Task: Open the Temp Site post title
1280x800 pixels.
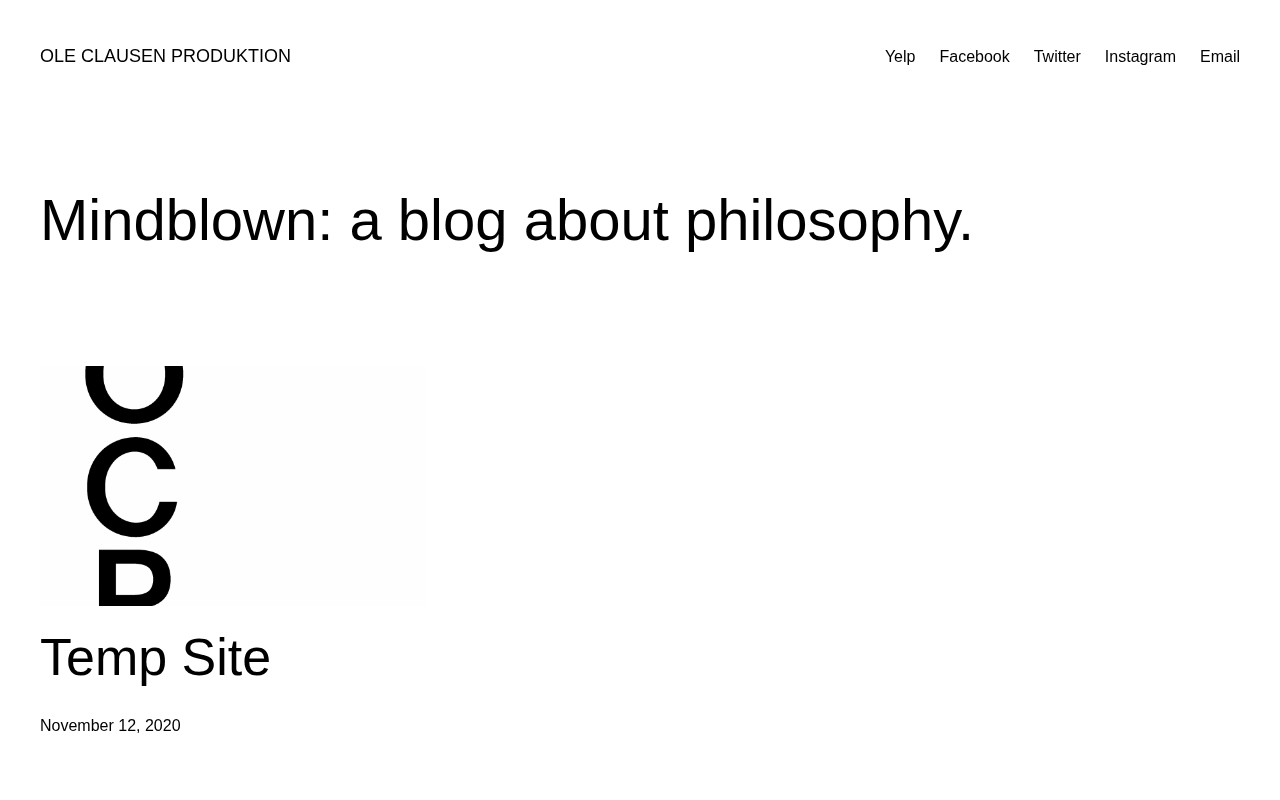Action: coord(155,657)
